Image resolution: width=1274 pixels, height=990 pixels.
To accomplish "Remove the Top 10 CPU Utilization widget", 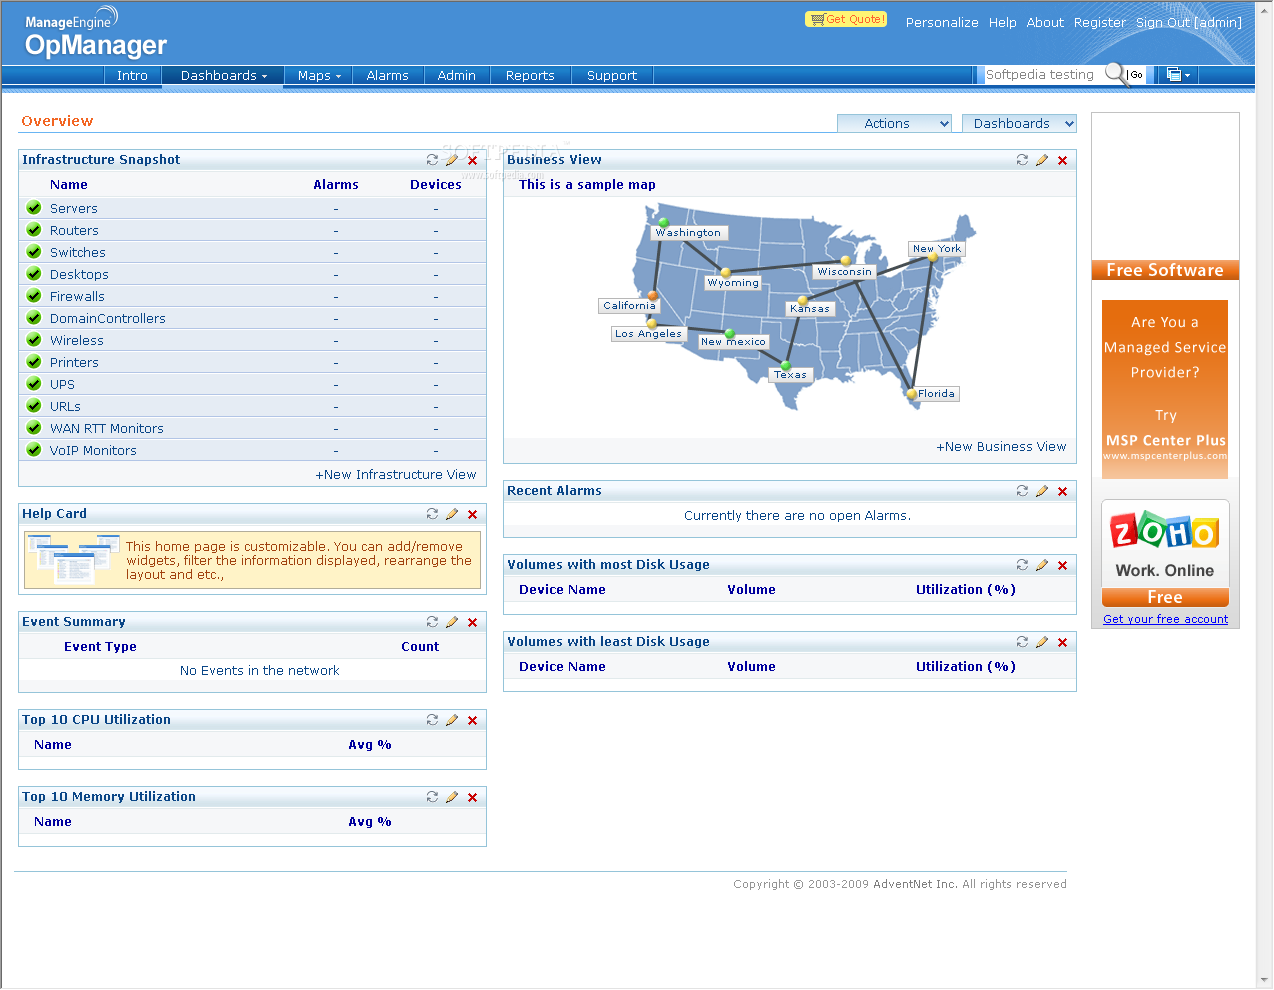I will pyautogui.click(x=473, y=720).
